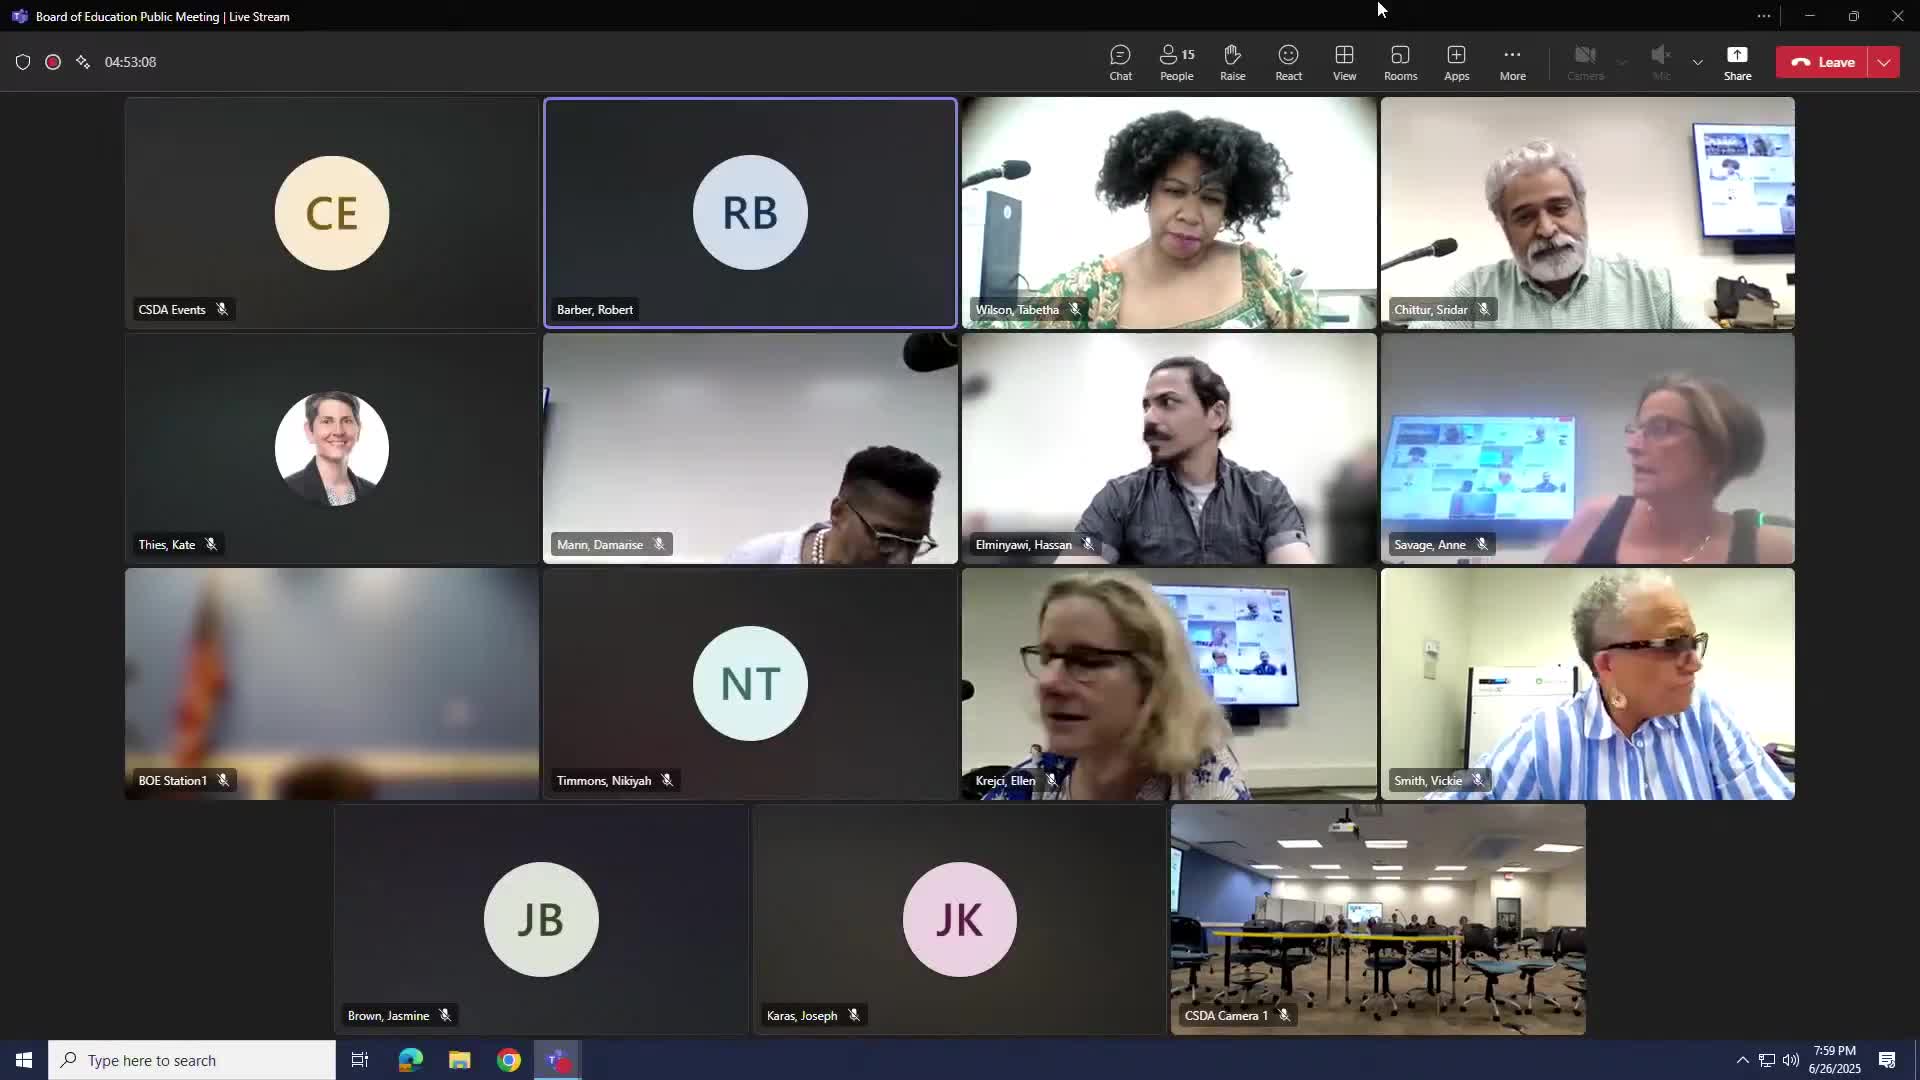Image resolution: width=1920 pixels, height=1080 pixels.
Task: Change the meeting View layout
Action: 1344,62
